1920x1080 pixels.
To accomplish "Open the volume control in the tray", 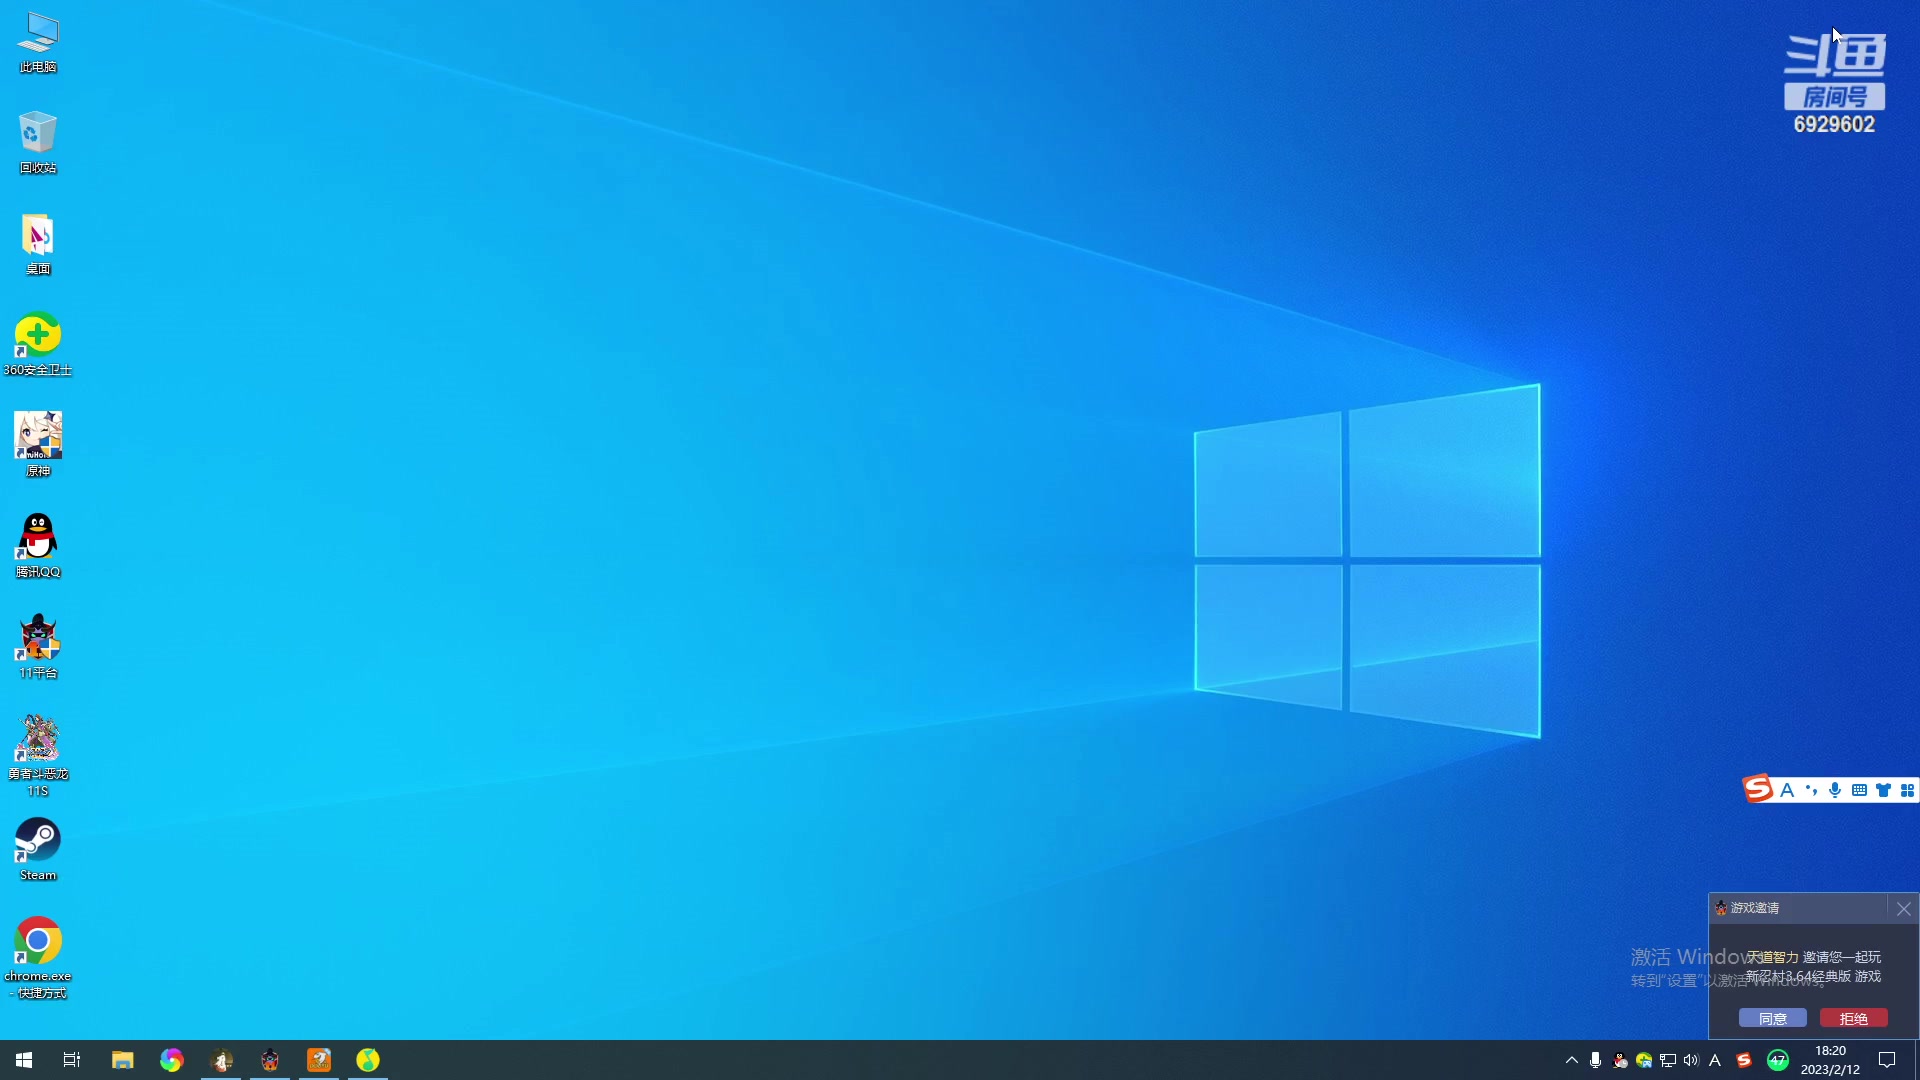I will pyautogui.click(x=1691, y=1060).
